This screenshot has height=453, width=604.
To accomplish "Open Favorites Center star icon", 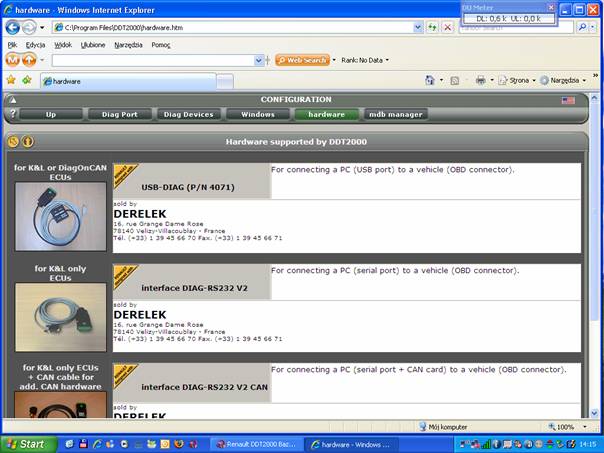I will tap(11, 80).
